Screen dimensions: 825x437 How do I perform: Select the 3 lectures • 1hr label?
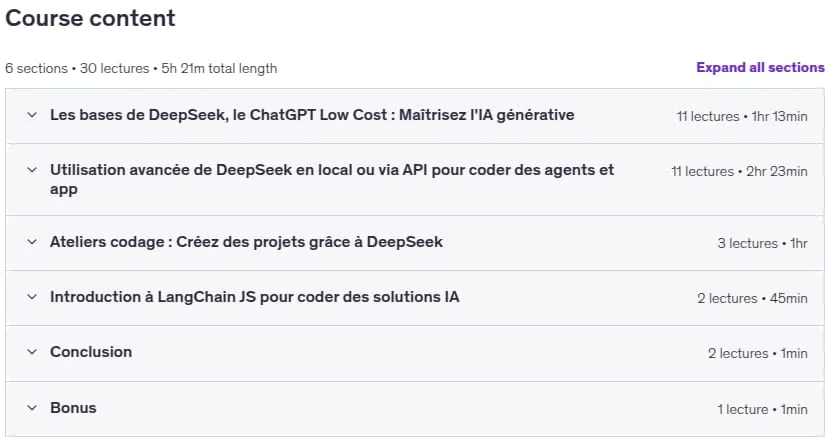tap(762, 243)
